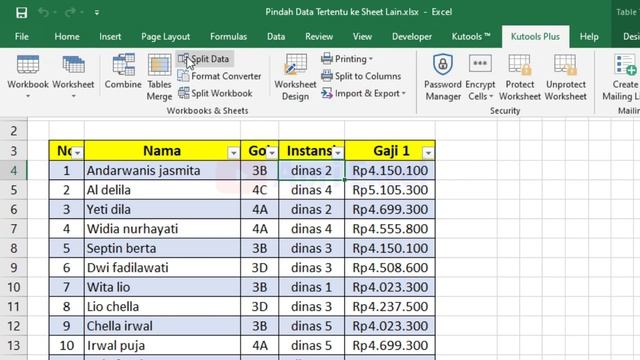This screenshot has height=360, width=640.
Task: Select the cell Al delila
Action: coord(162,190)
